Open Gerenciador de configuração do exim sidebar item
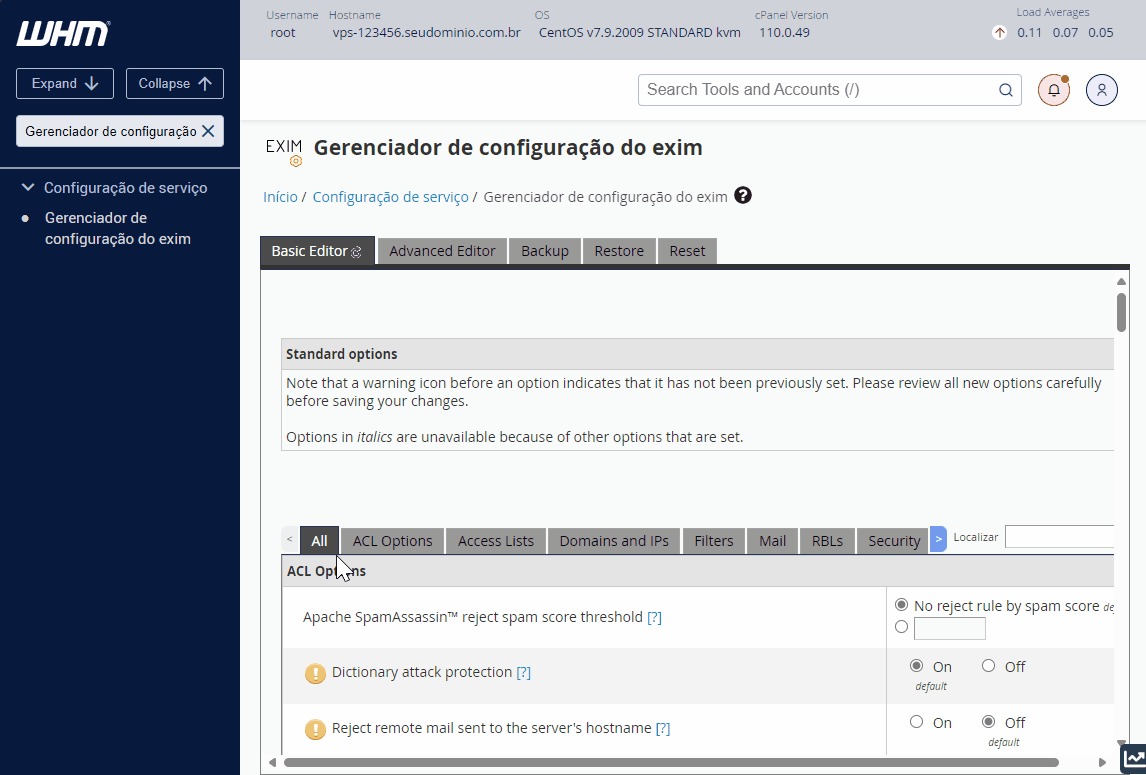This screenshot has width=1146, height=775. 118,228
